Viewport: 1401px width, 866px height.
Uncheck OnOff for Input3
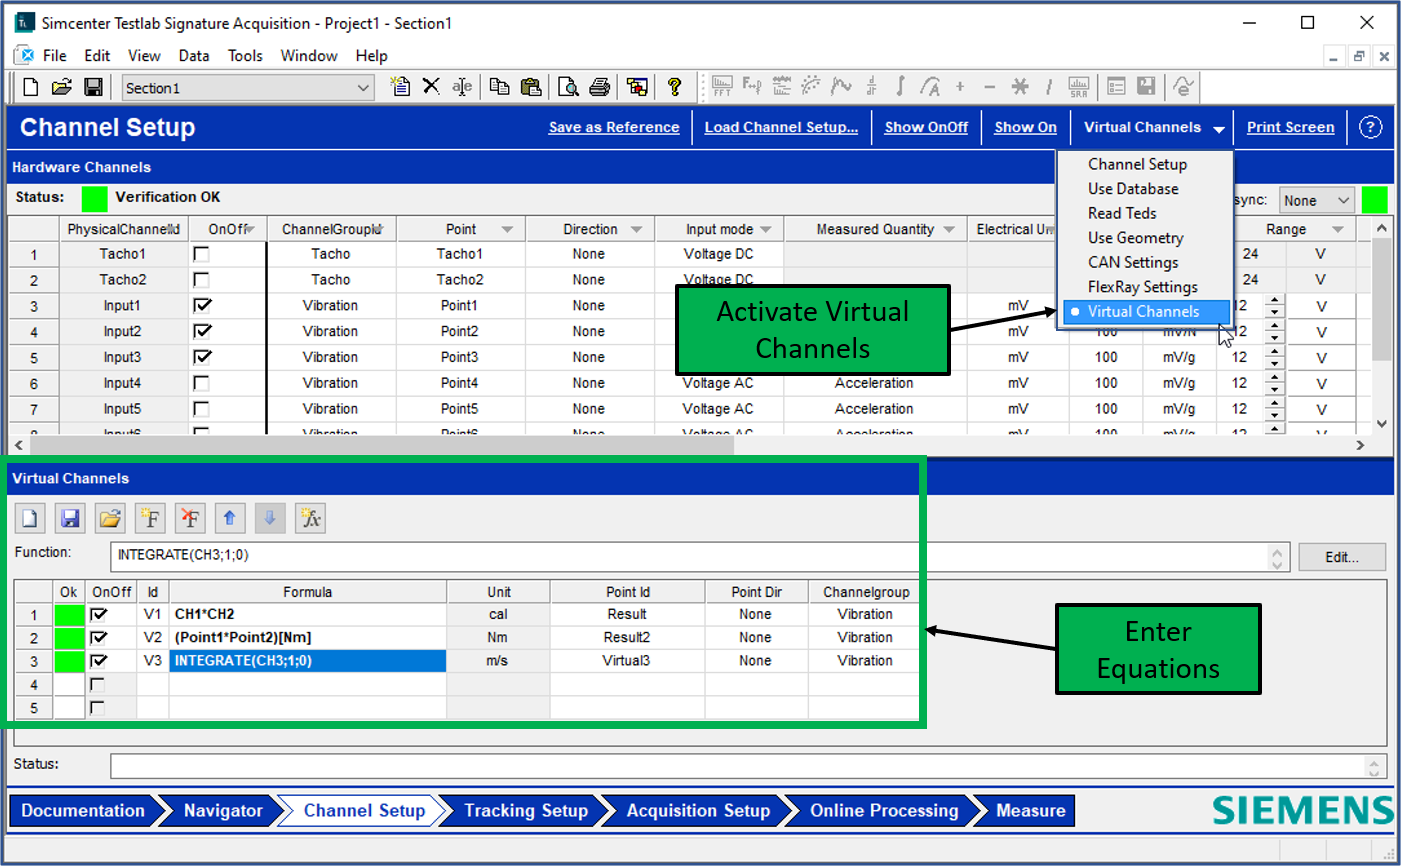(201, 357)
